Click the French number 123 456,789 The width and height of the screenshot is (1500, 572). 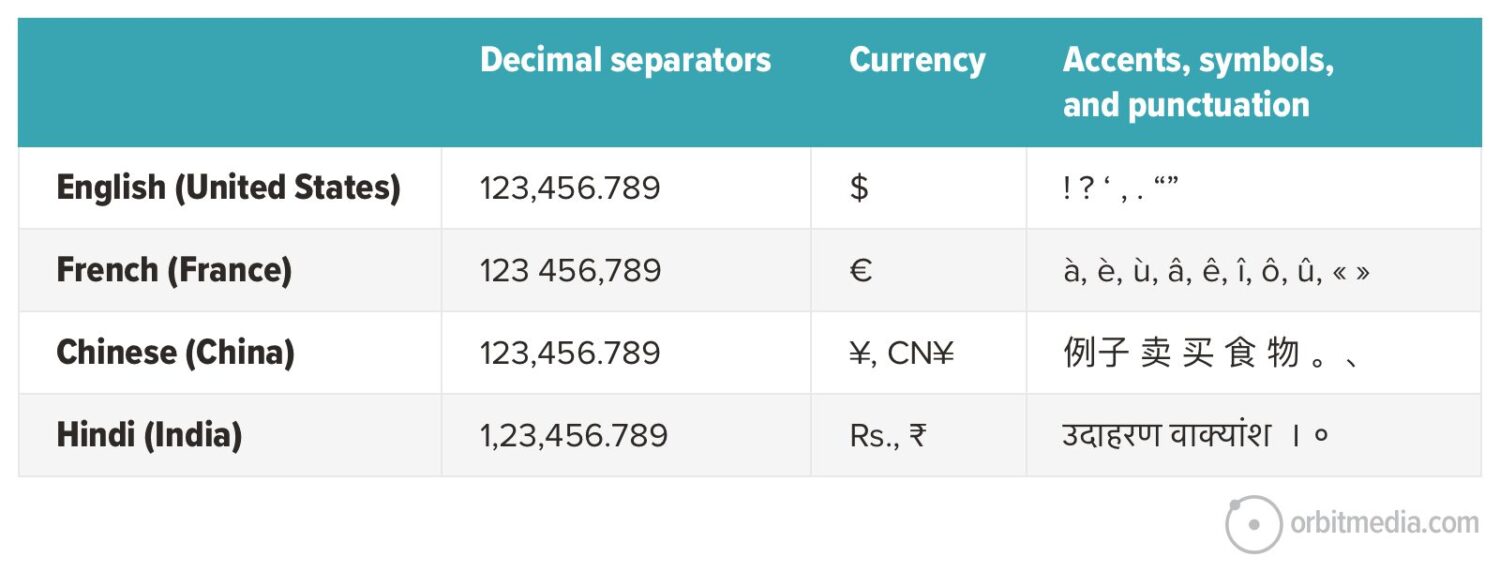[x=570, y=271]
